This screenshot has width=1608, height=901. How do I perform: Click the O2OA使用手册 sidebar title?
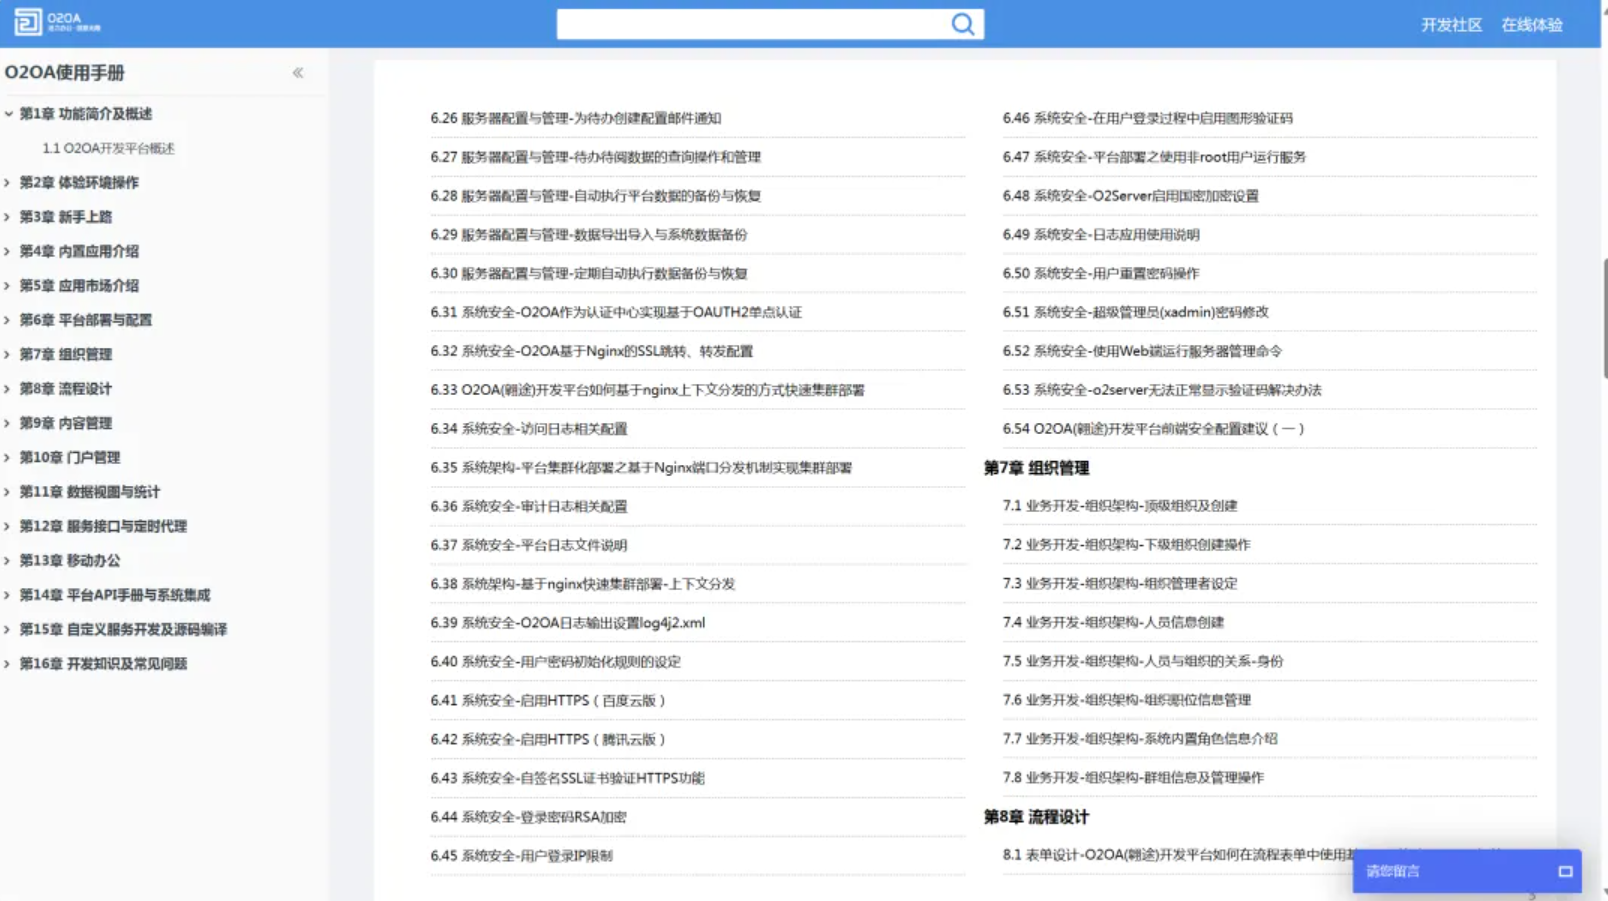[x=65, y=73]
